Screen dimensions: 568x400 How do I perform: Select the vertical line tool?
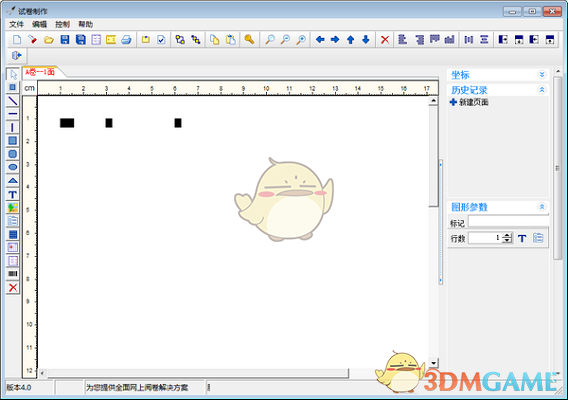(x=13, y=127)
